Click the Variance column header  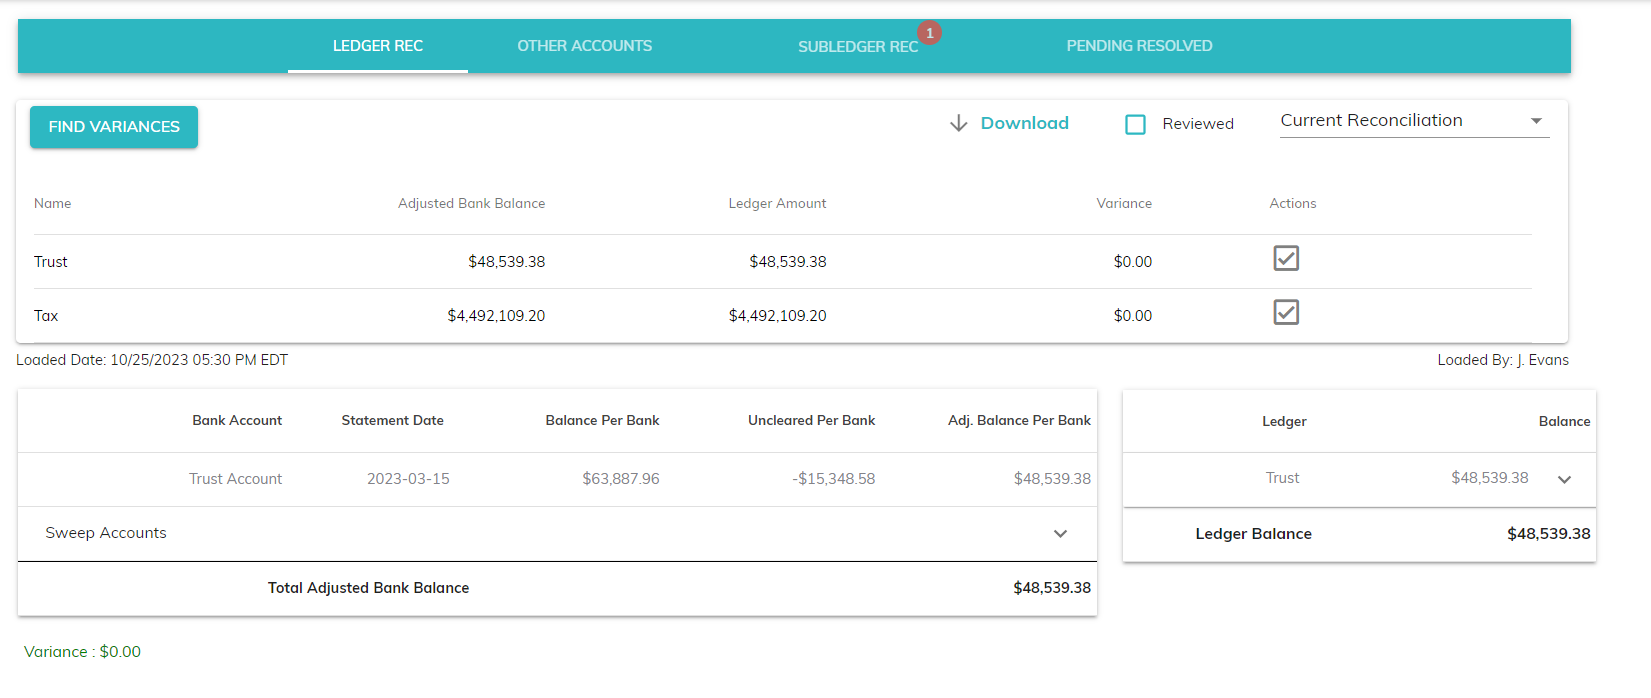[x=1123, y=203]
